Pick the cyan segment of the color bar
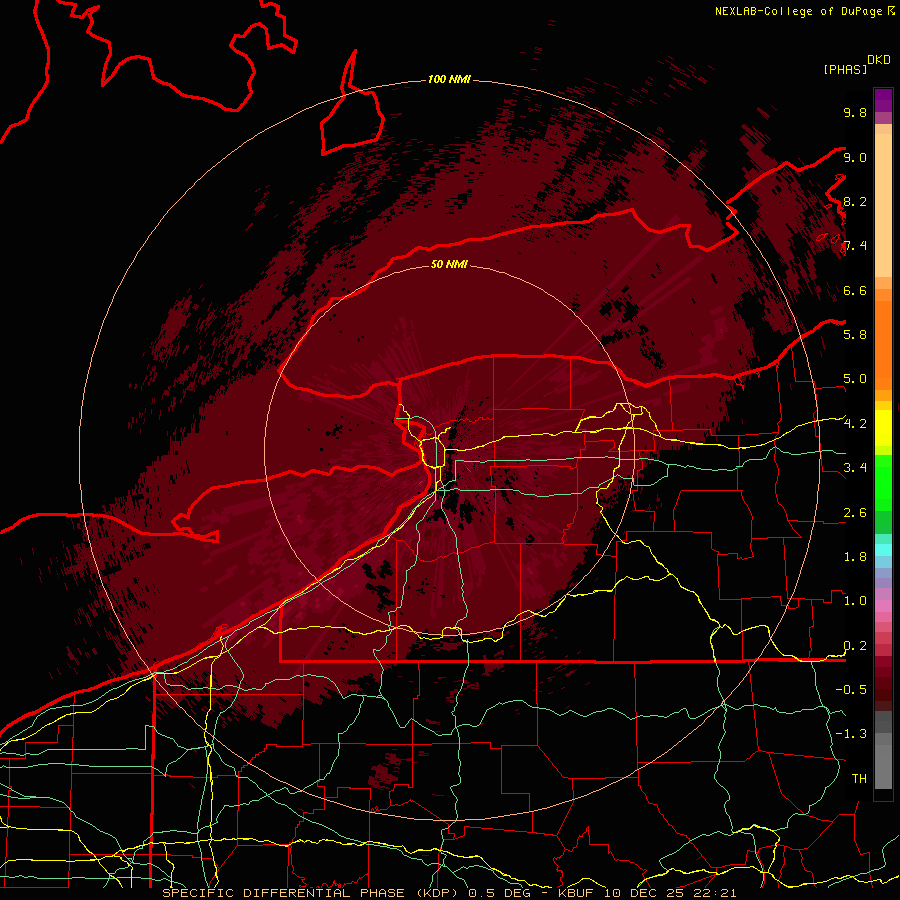Viewport: 900px width, 900px height. (883, 550)
